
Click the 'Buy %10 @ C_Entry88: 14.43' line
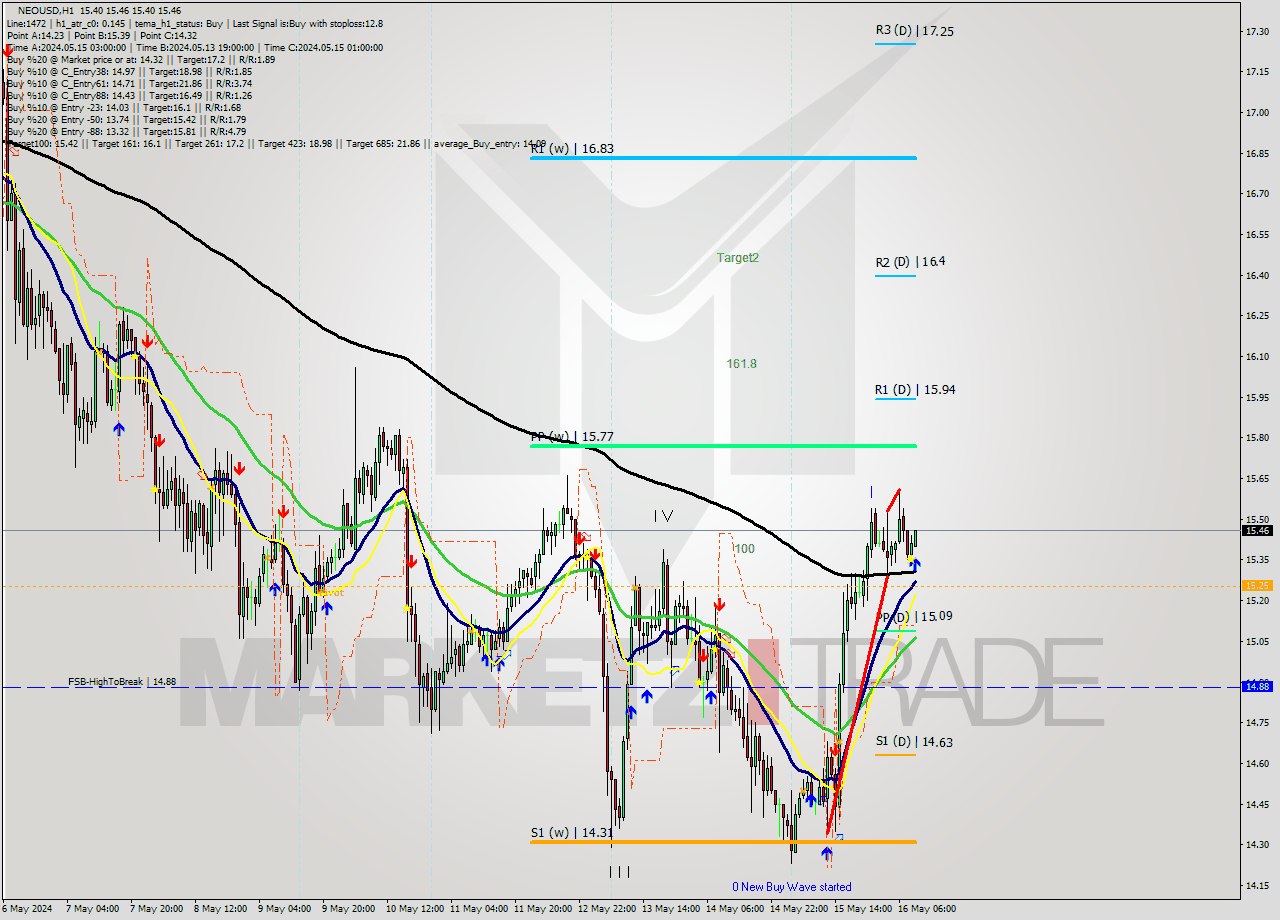pyautogui.click(x=71, y=95)
